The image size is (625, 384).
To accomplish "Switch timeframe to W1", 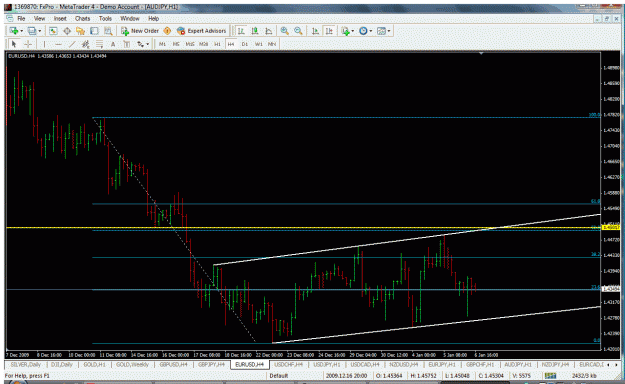I will click(x=259, y=44).
